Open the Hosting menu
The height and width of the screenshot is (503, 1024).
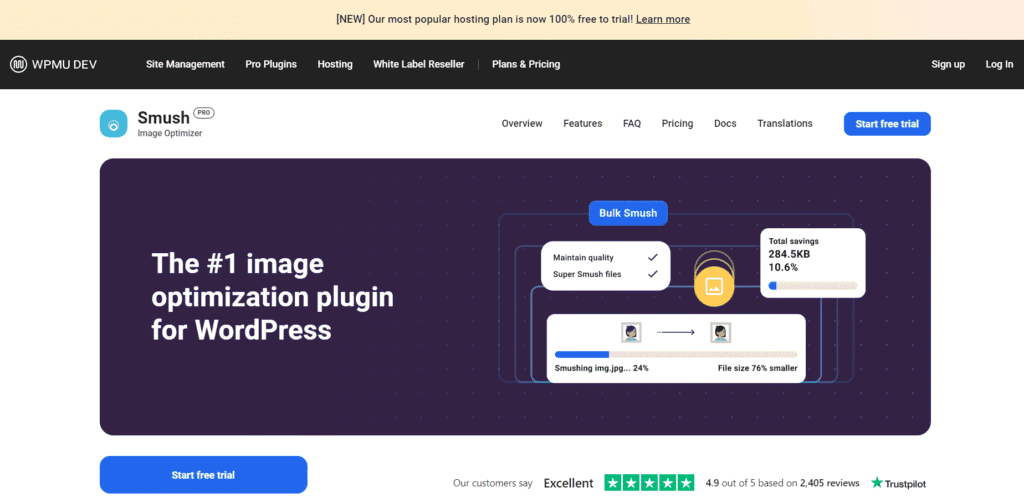pos(335,64)
